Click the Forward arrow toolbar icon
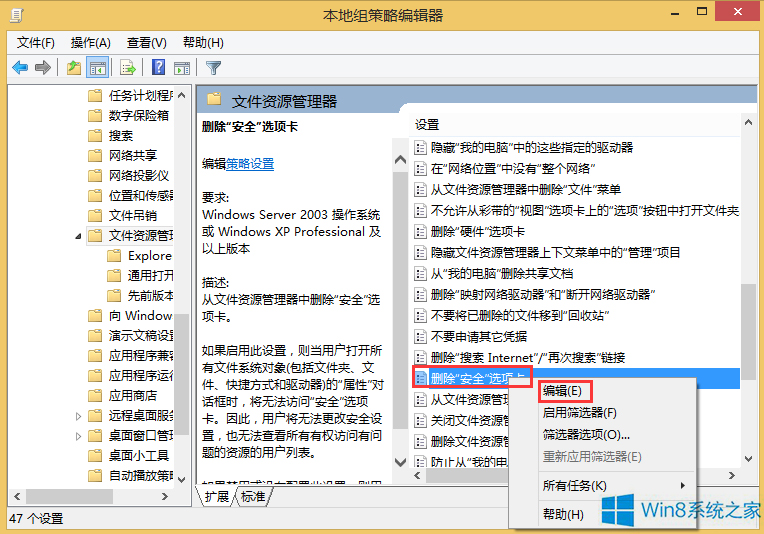This screenshot has width=764, height=534. click(x=43, y=68)
